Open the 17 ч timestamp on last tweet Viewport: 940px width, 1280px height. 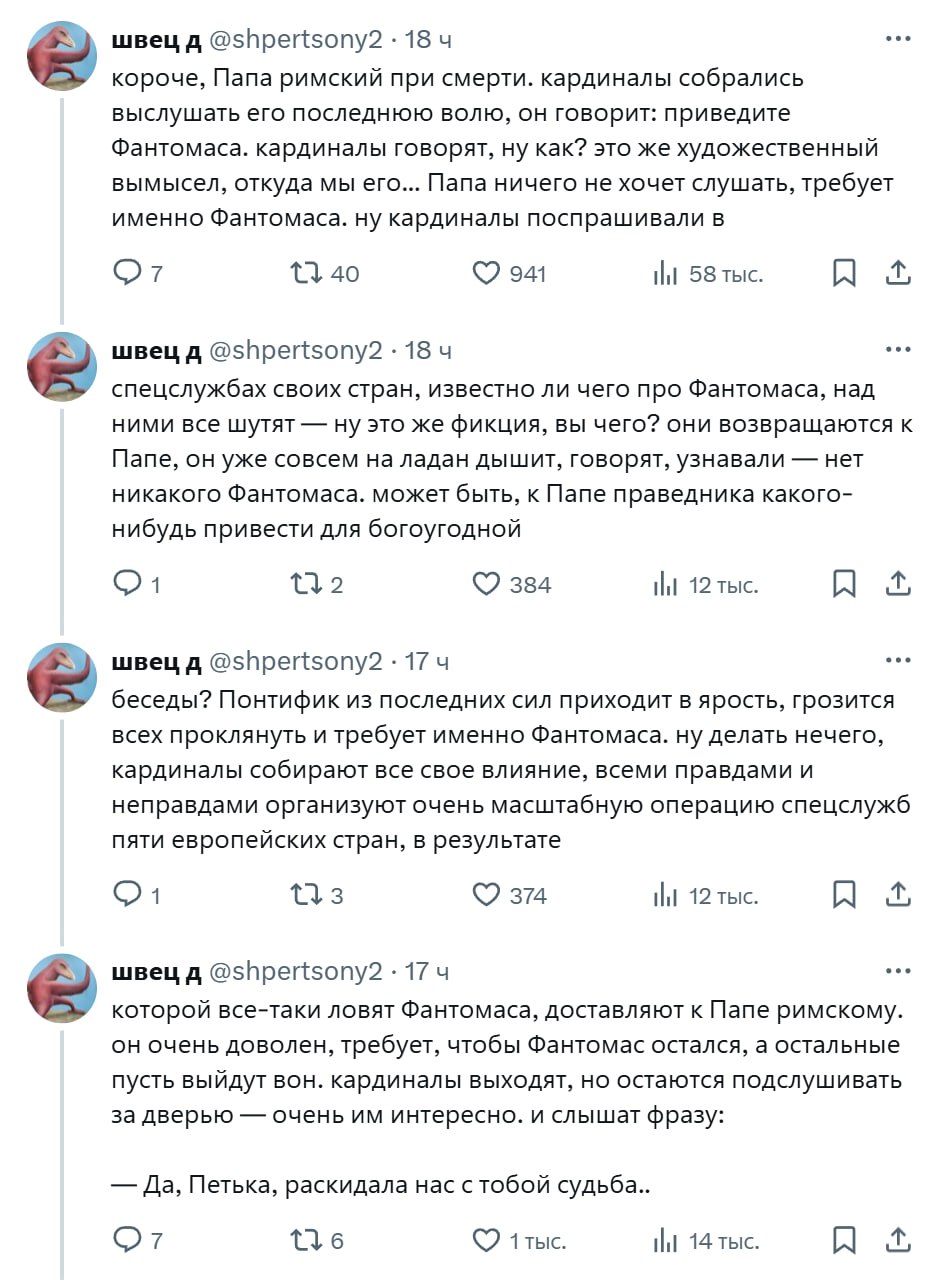pyautogui.click(x=427, y=971)
